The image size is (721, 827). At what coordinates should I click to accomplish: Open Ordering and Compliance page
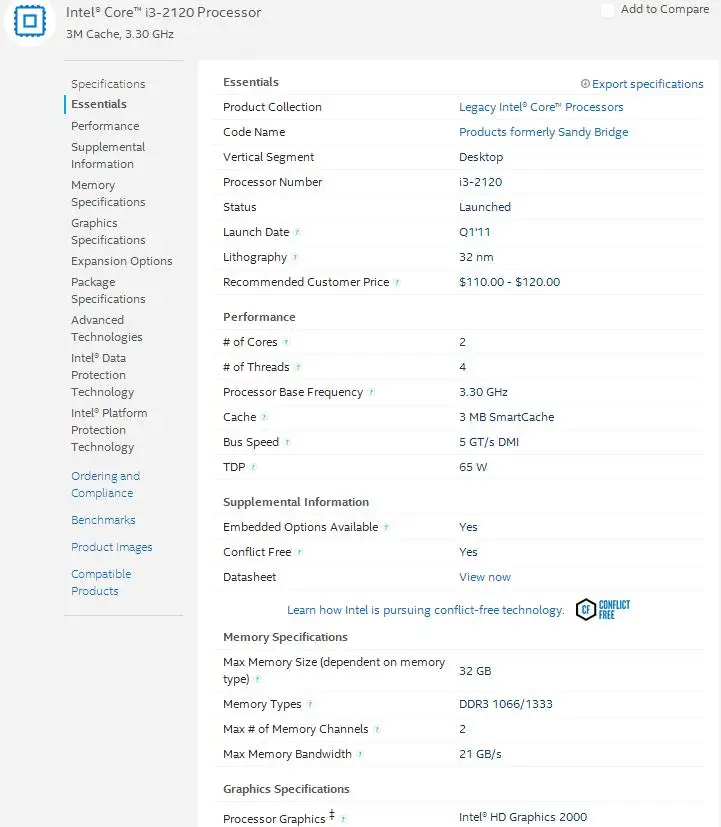pyautogui.click(x=105, y=484)
